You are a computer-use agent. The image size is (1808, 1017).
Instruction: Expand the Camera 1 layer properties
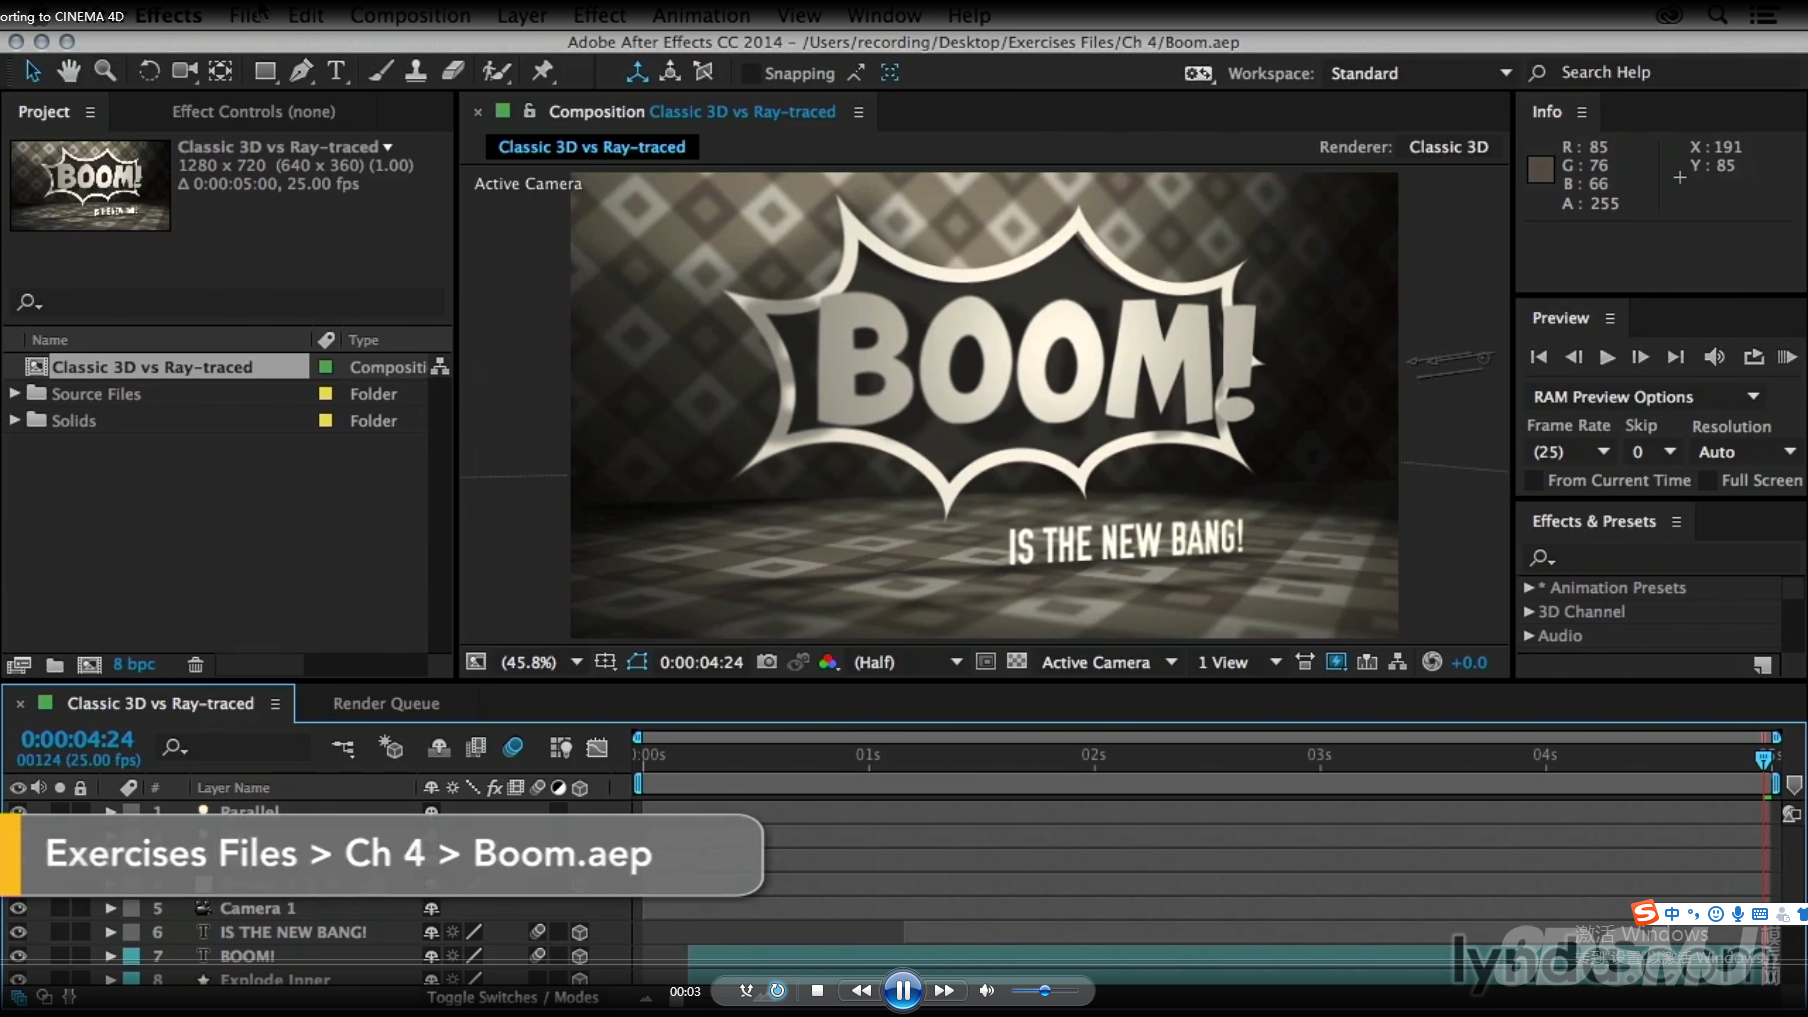(x=111, y=908)
